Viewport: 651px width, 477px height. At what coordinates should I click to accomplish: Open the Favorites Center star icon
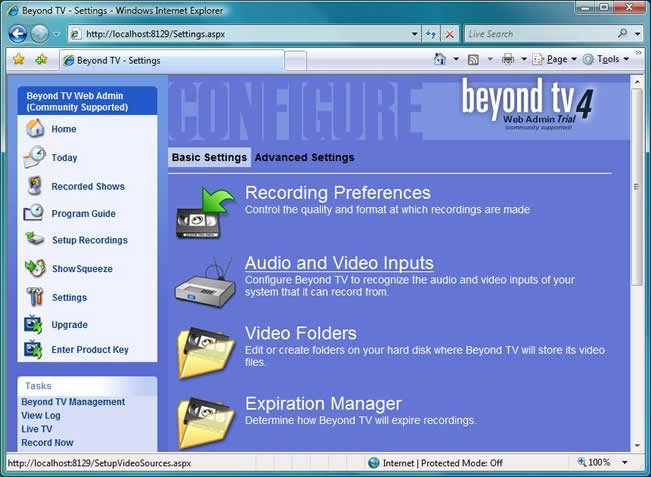click(x=19, y=59)
